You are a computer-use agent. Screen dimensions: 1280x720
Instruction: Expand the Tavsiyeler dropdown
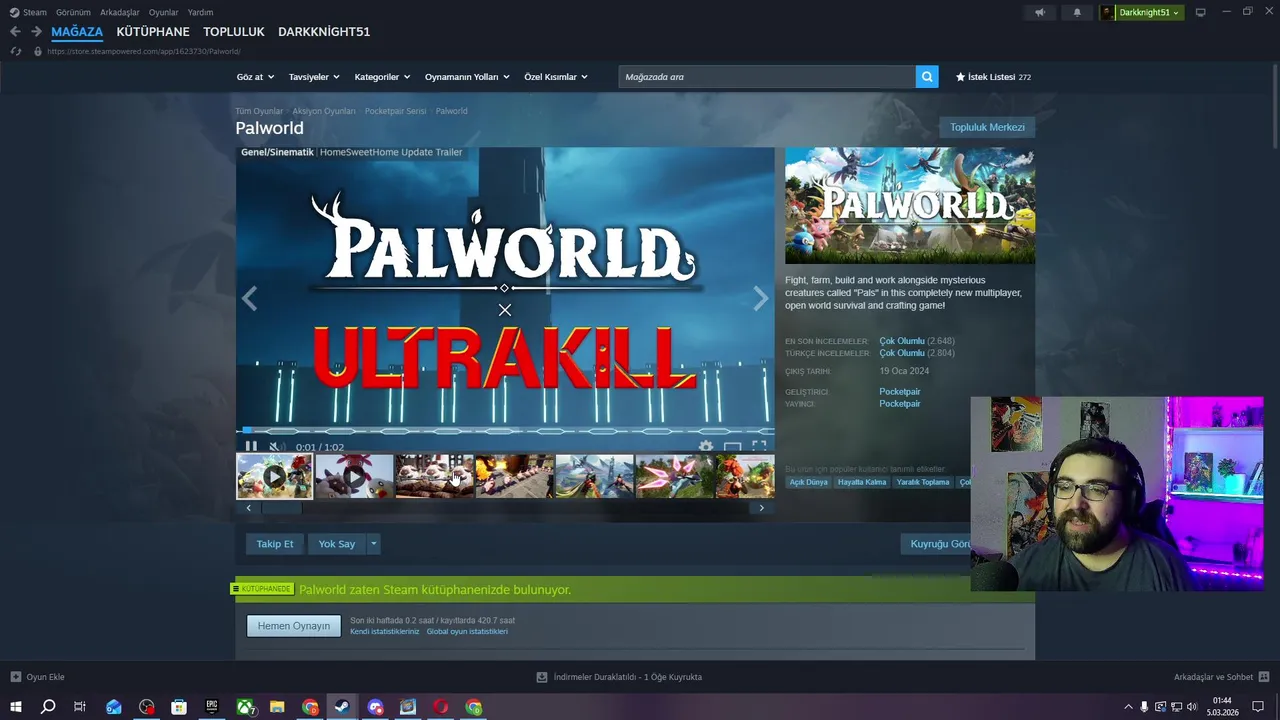314,77
